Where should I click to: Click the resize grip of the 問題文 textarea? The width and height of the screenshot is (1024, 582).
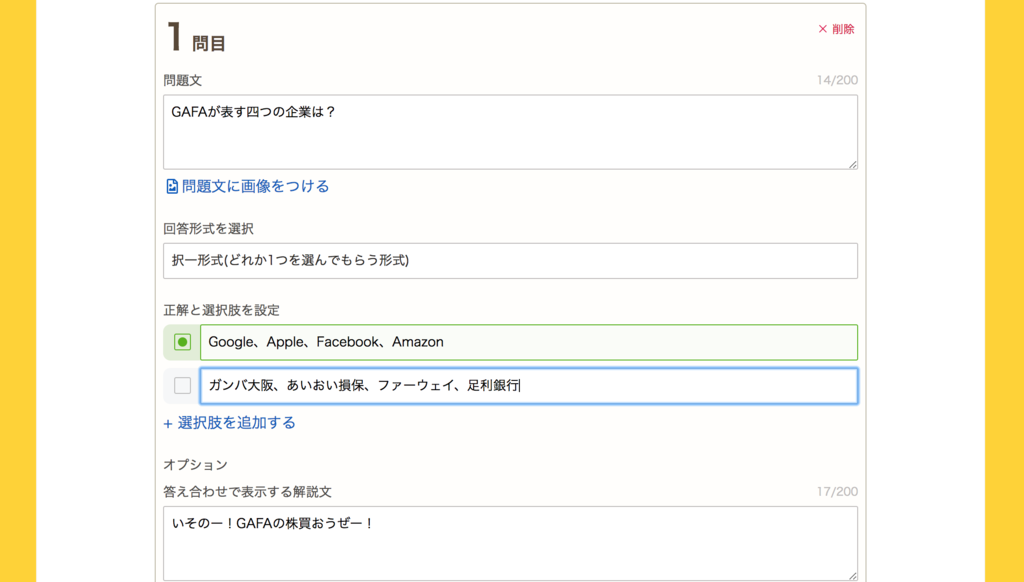click(x=853, y=165)
